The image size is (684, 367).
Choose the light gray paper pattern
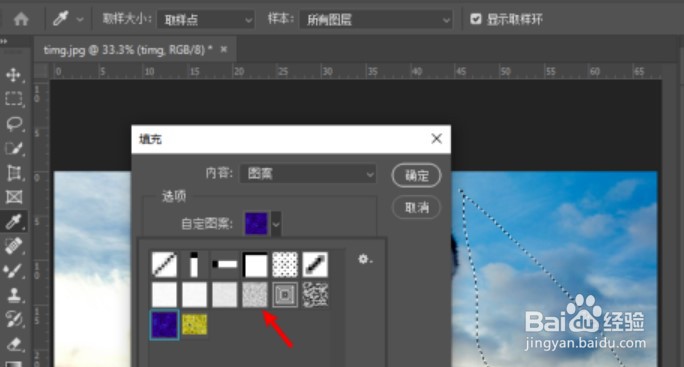(x=225, y=295)
